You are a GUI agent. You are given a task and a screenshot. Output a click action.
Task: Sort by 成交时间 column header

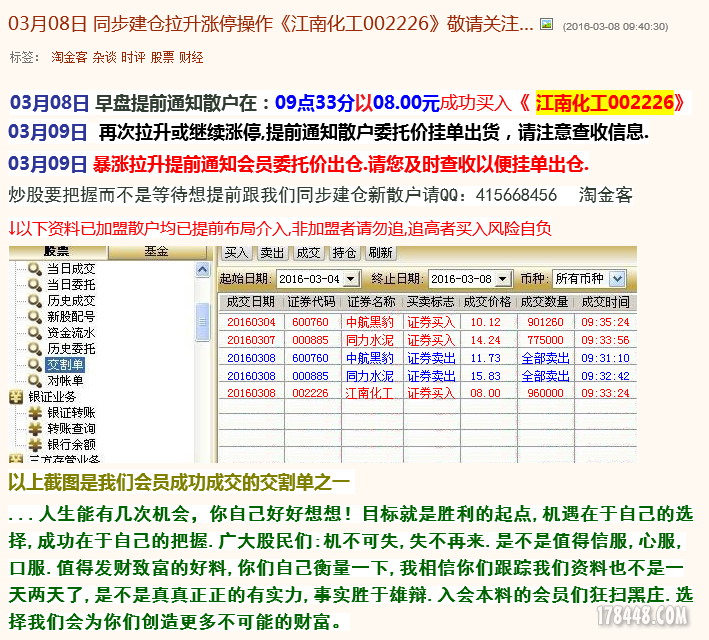tap(605, 302)
